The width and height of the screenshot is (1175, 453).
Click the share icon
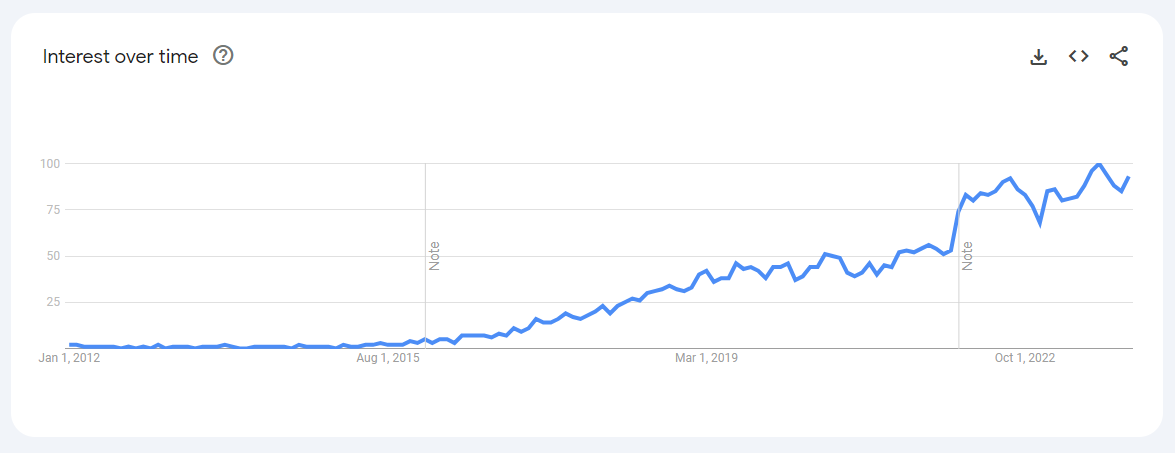1119,56
